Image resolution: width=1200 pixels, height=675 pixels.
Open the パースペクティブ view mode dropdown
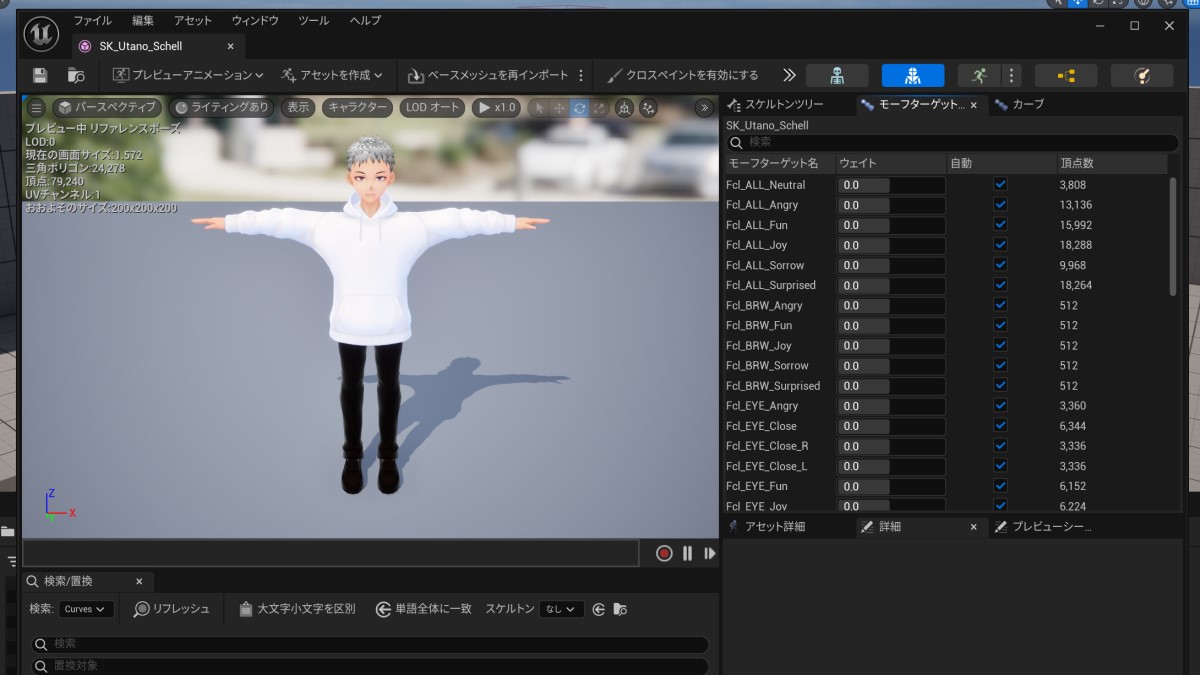(x=107, y=107)
